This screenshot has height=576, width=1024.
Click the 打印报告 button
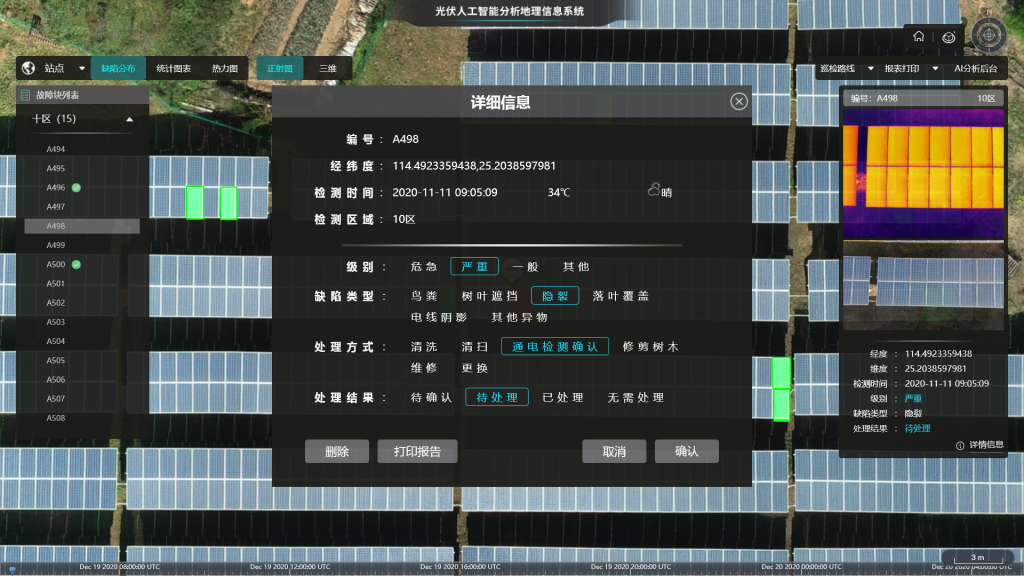[x=417, y=451]
